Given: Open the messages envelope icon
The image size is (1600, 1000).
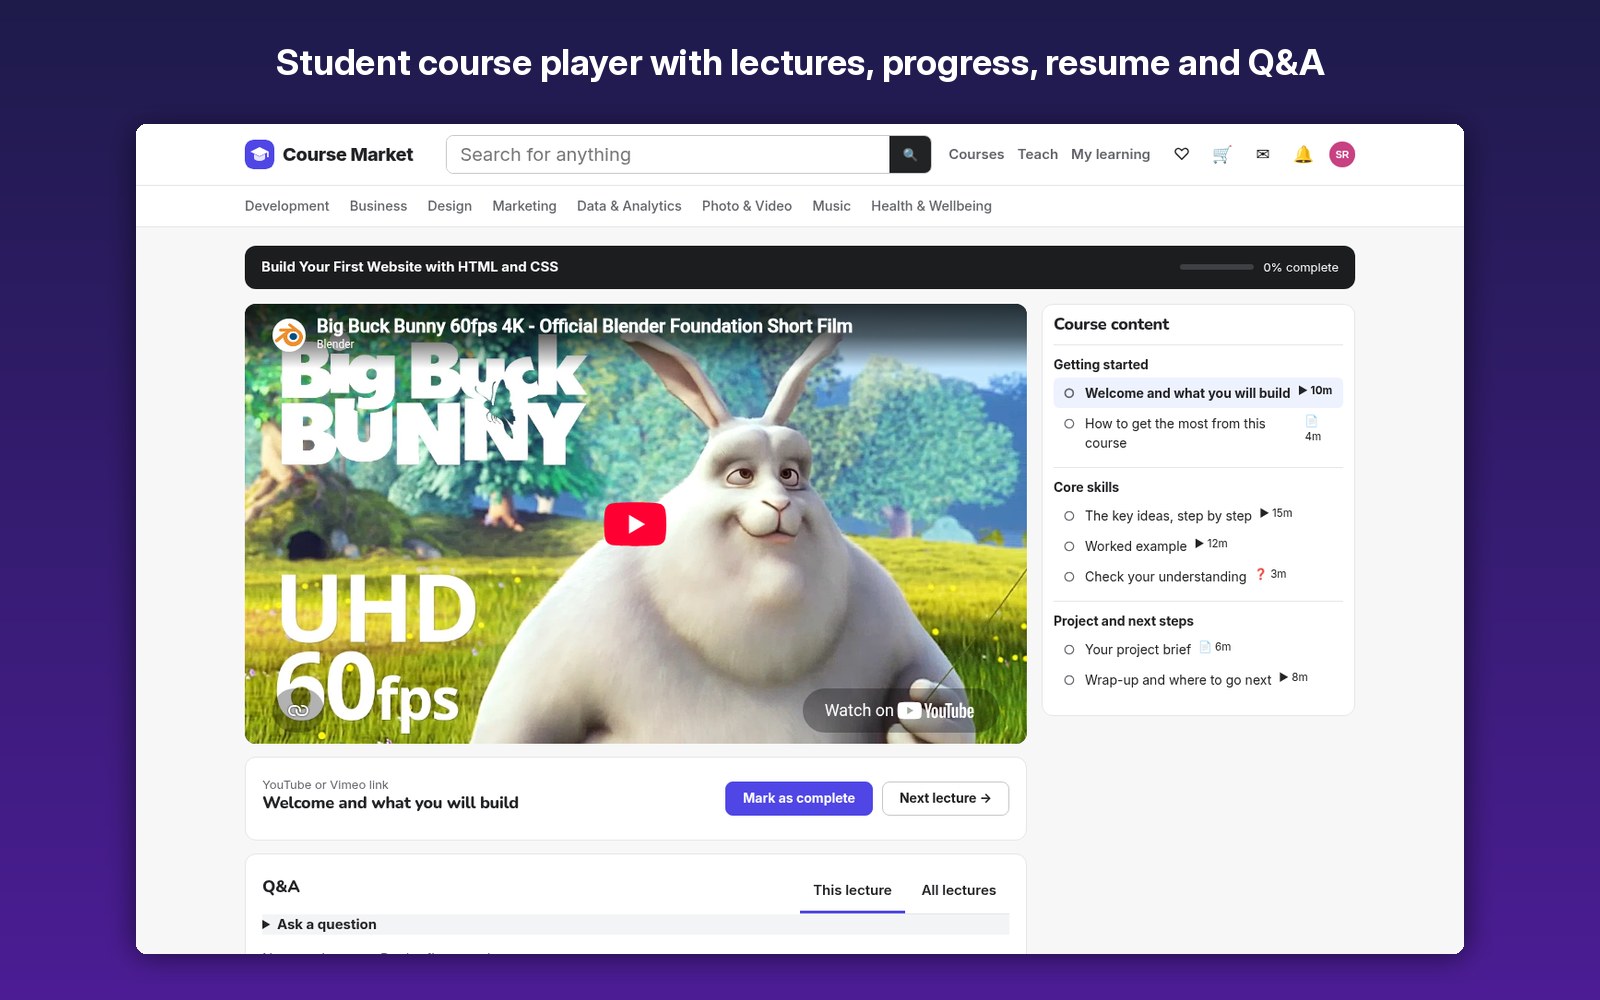Looking at the screenshot, I should click(1263, 154).
